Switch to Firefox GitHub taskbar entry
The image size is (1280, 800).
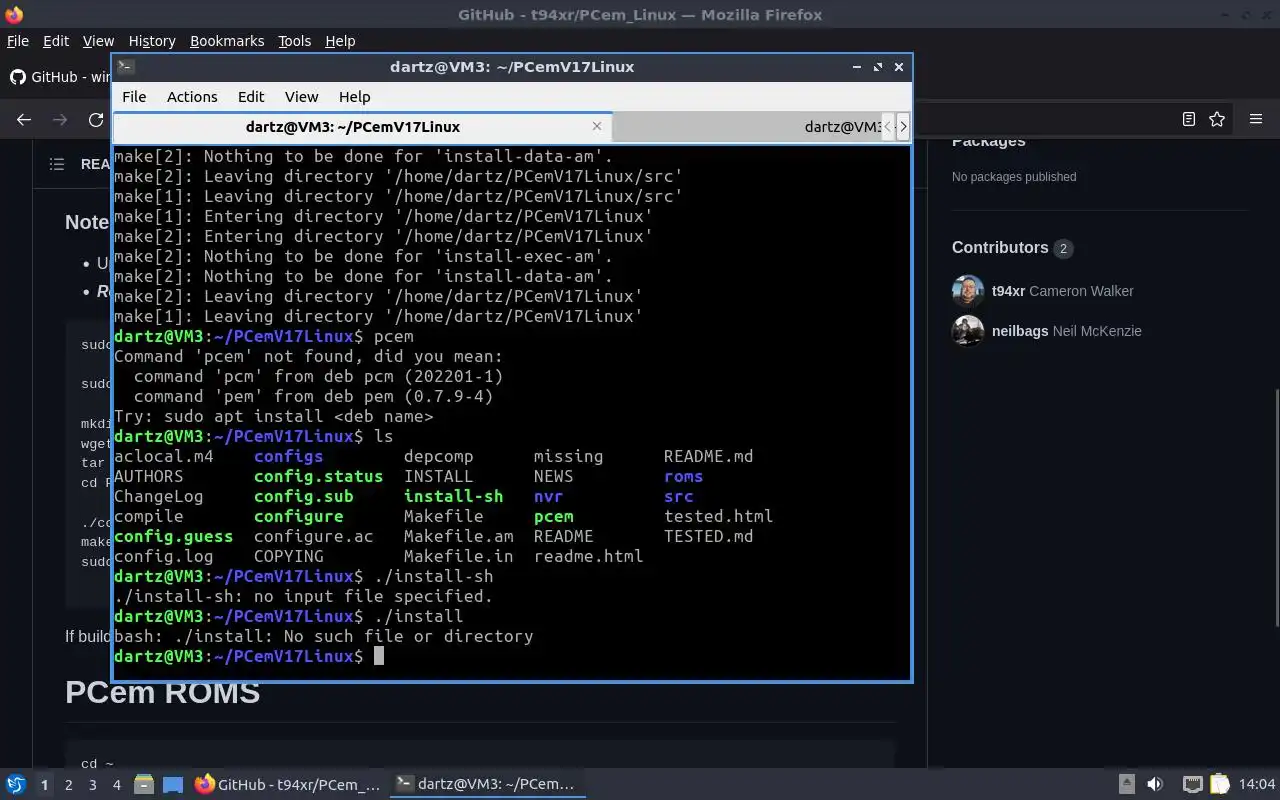[x=288, y=785]
